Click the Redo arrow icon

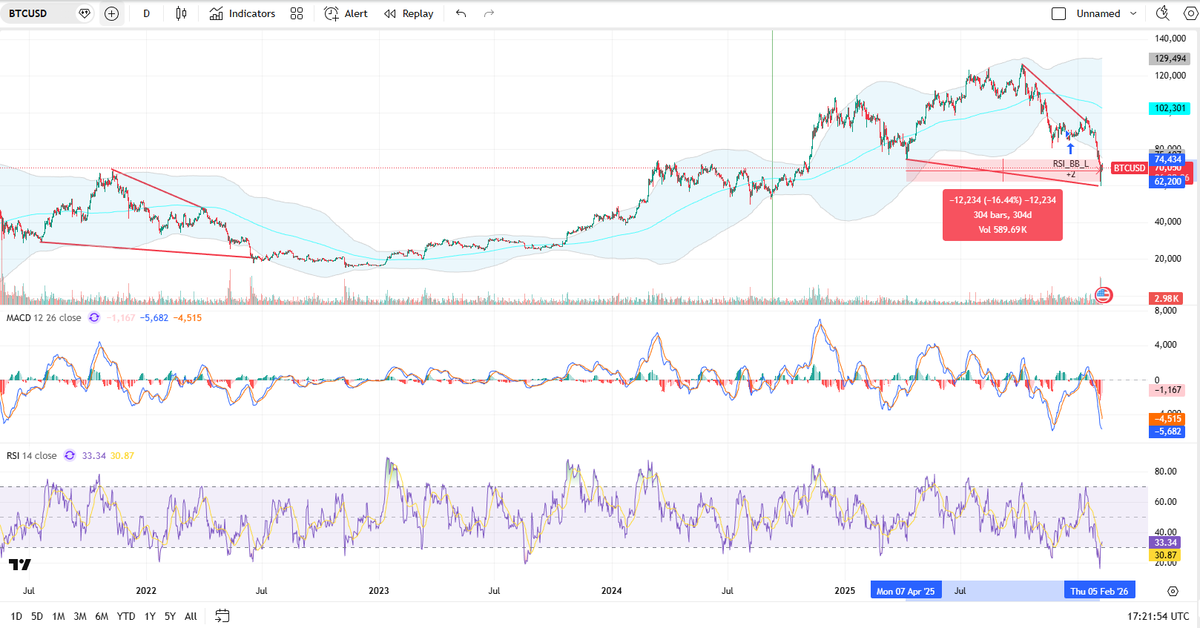tap(488, 13)
